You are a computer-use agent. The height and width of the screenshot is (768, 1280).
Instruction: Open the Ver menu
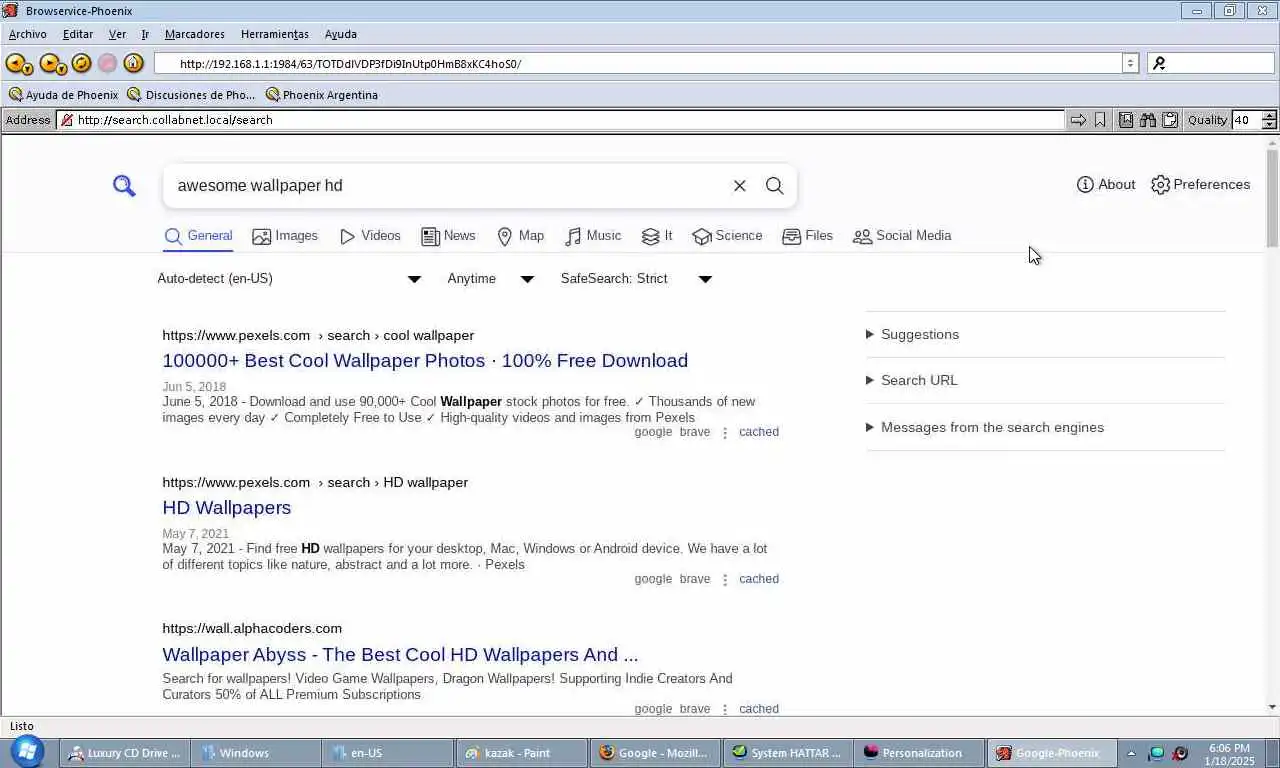(x=117, y=34)
